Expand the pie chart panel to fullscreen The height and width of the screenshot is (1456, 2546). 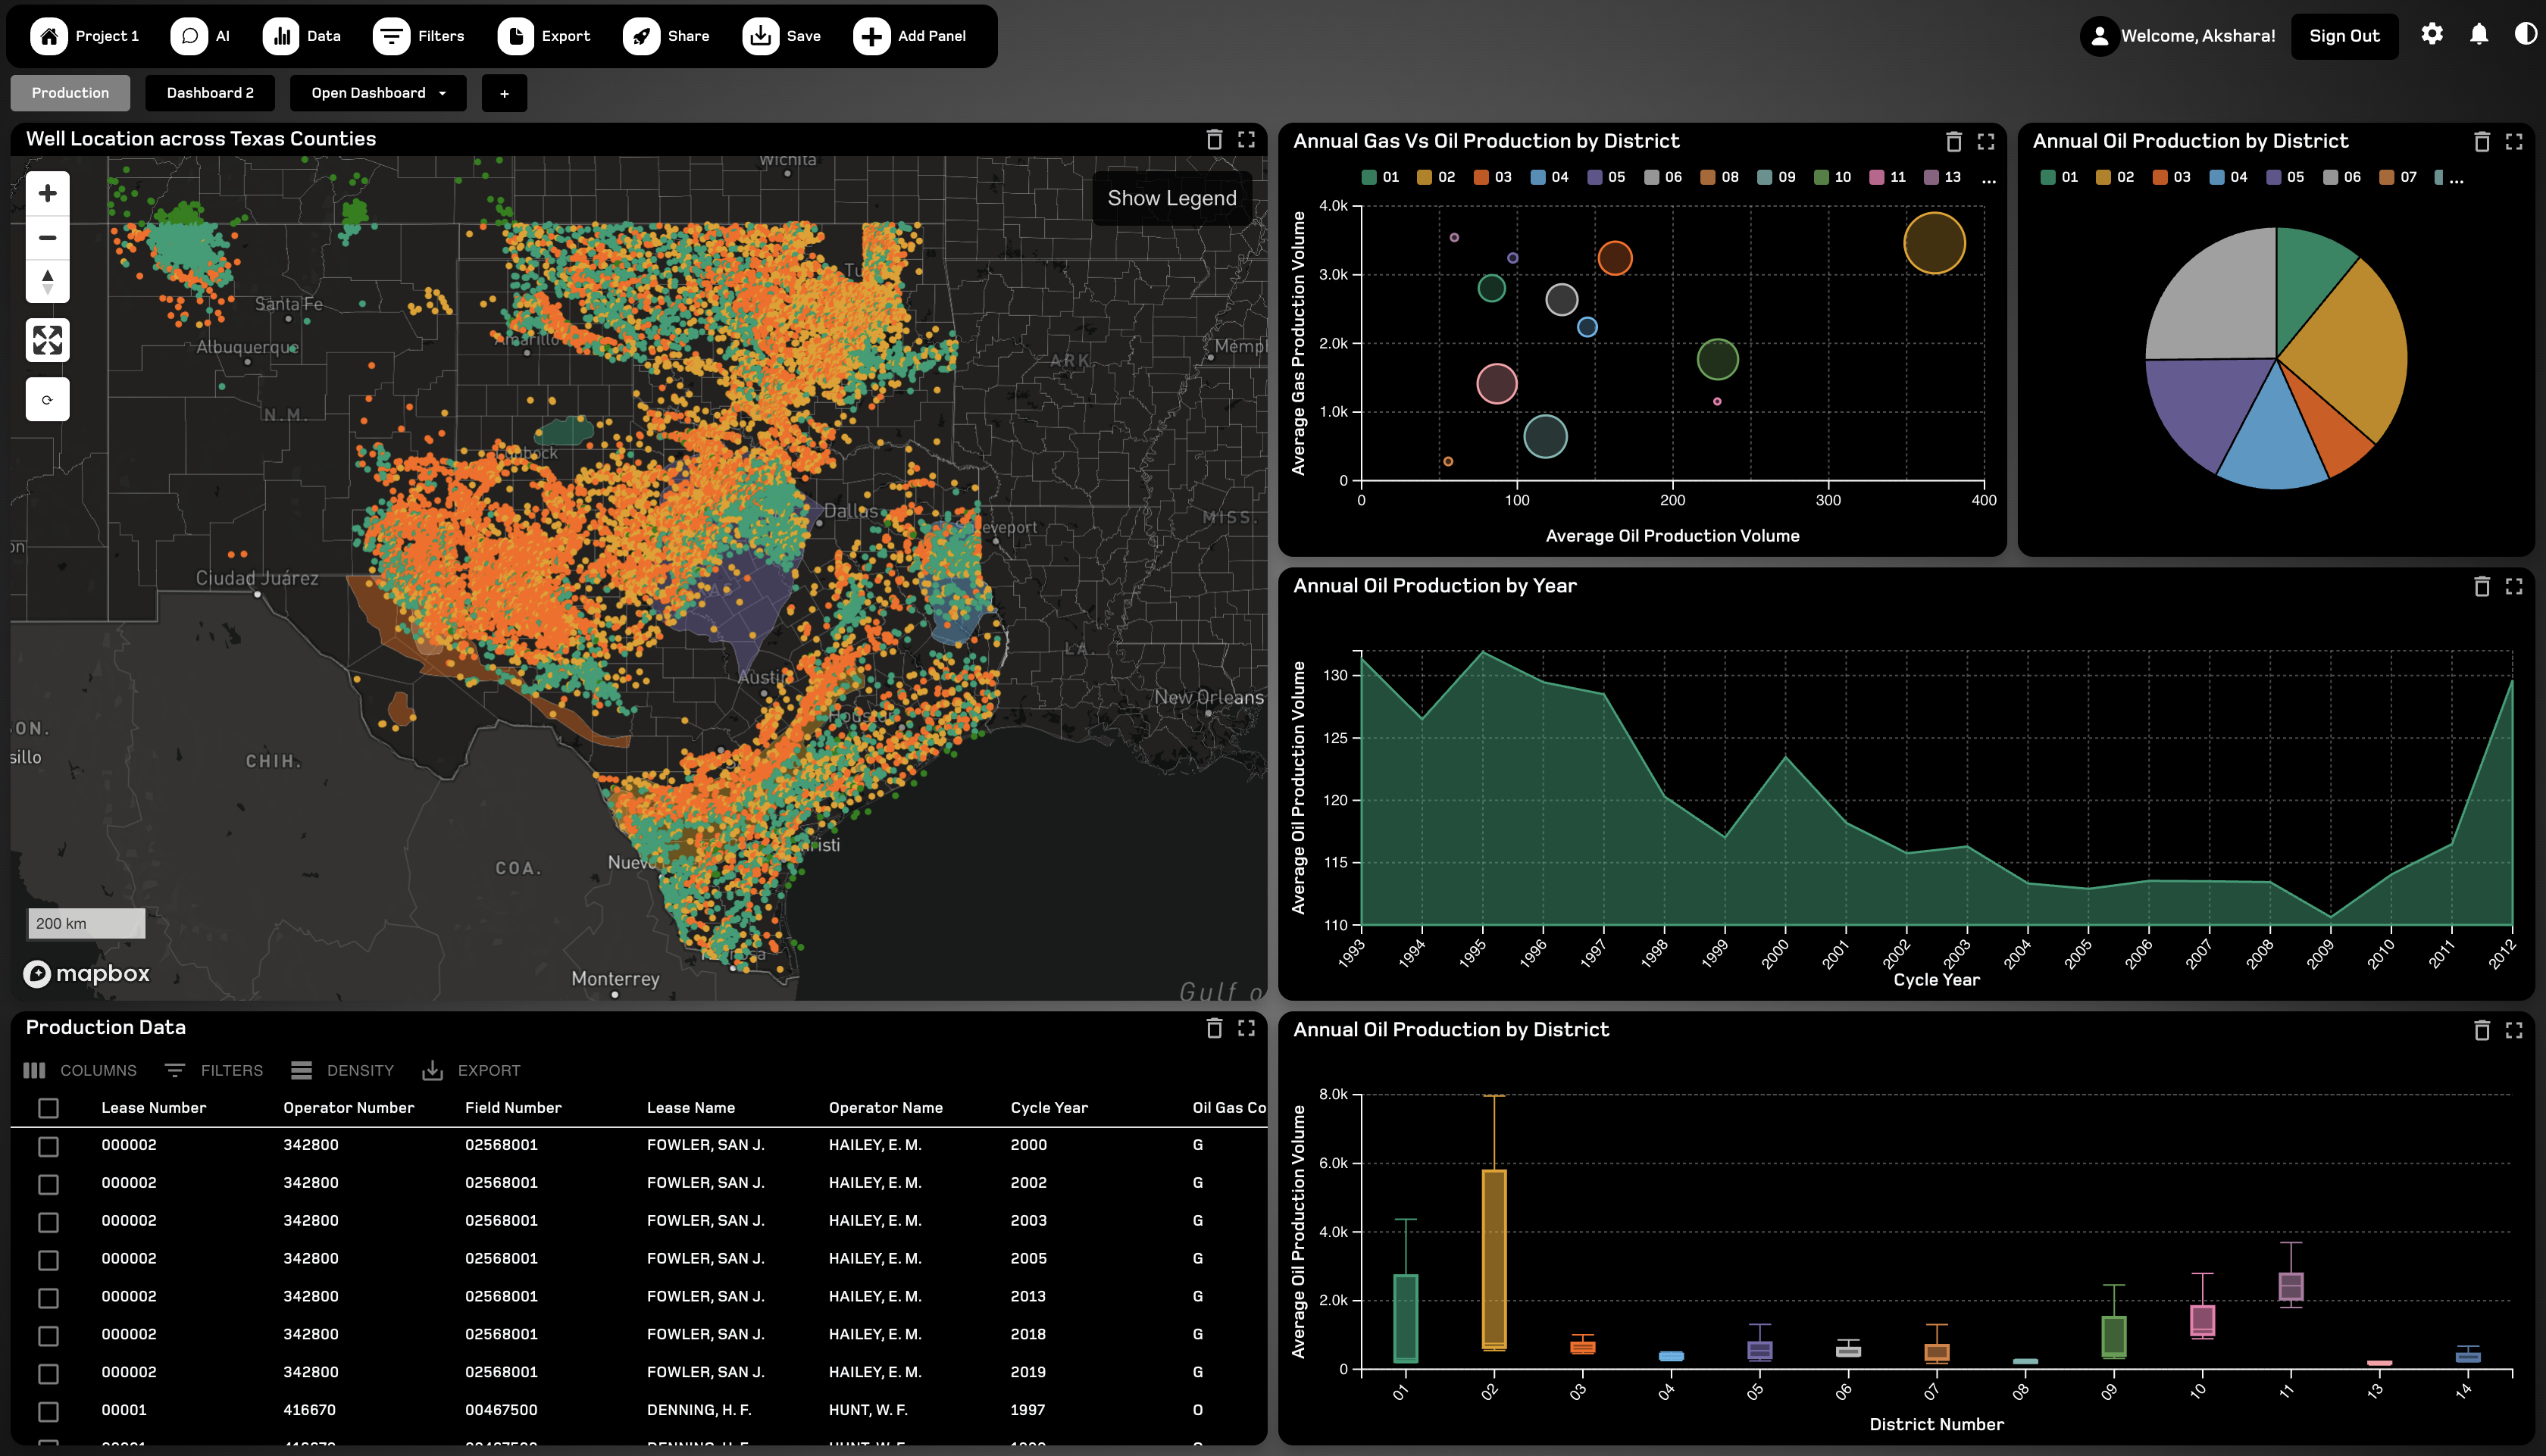coord(2515,142)
